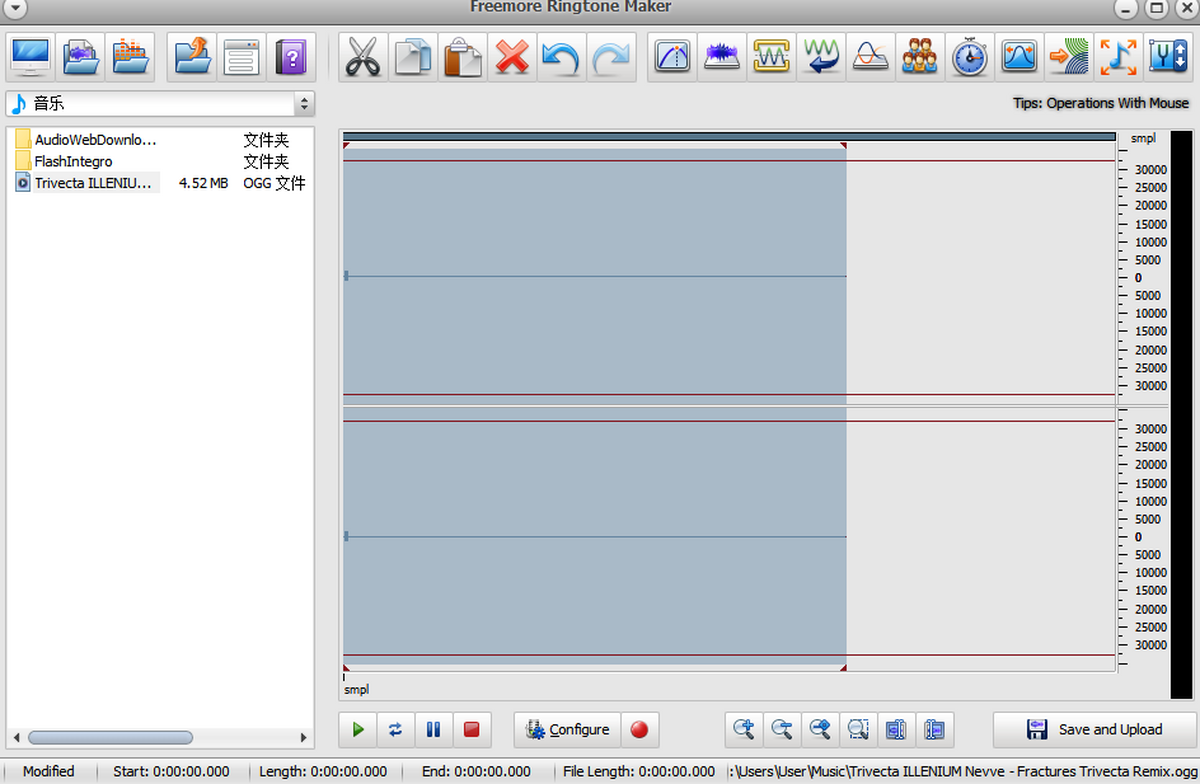The height and width of the screenshot is (784, 1200).
Task: Click the Start: 0:00:00.000 status field
Action: click(171, 771)
